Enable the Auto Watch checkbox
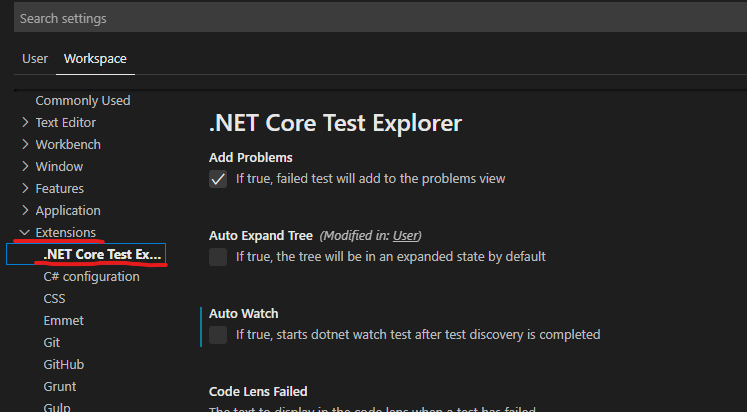 point(218,335)
